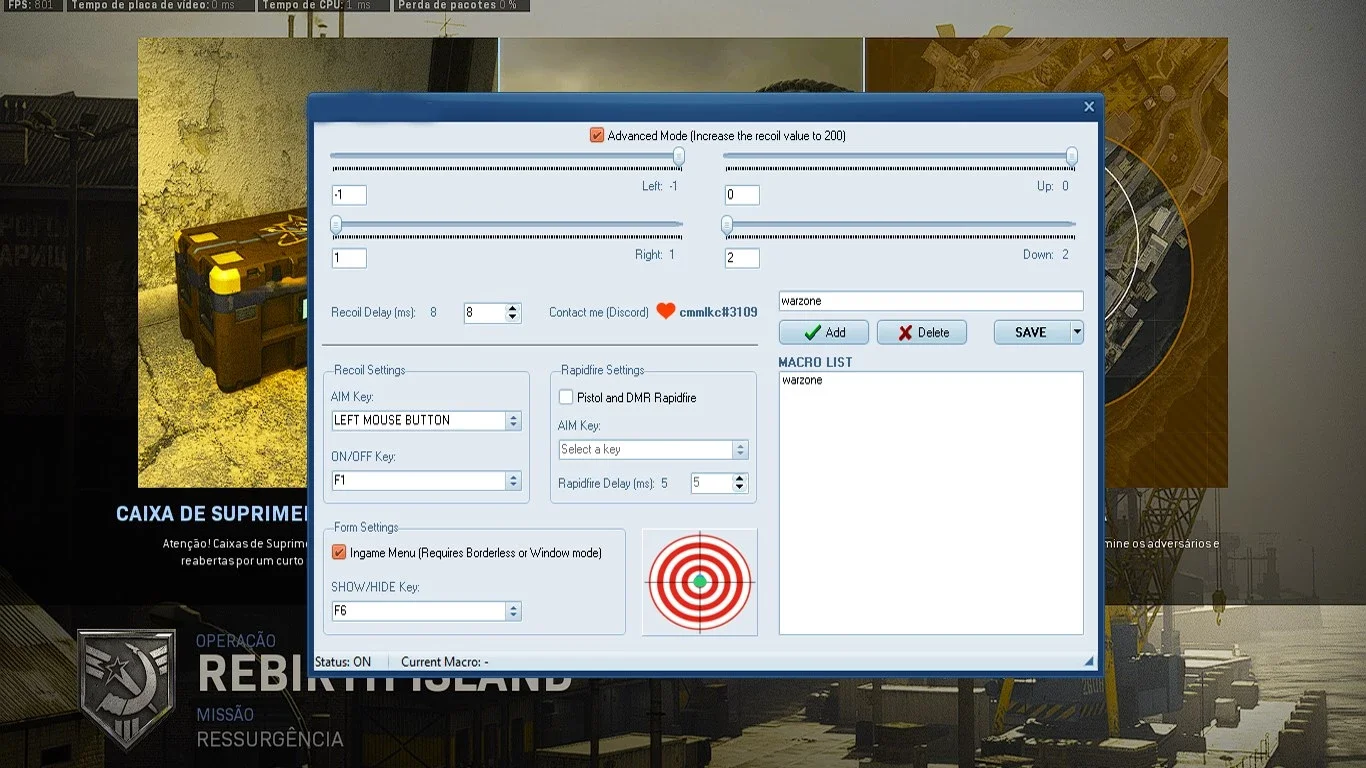This screenshot has width=1366, height=768.
Task: Increase Recoil Delay using the stepper up arrow
Action: [513, 308]
